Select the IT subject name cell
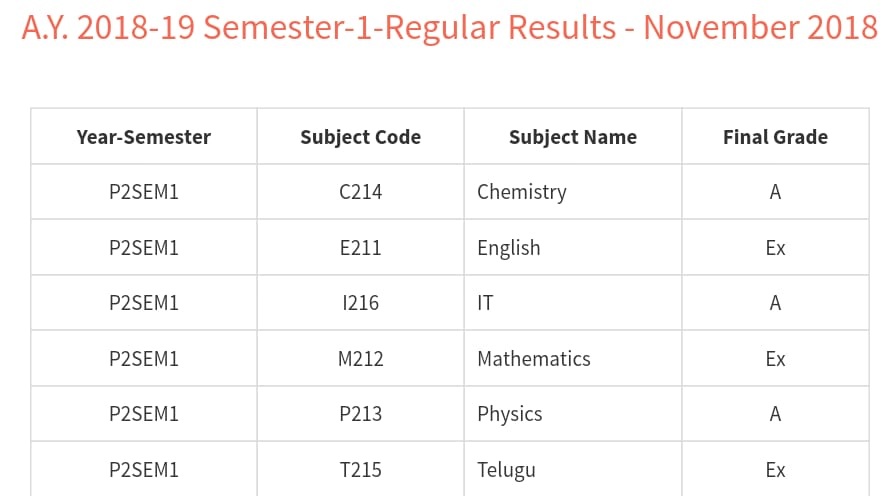 pos(486,303)
